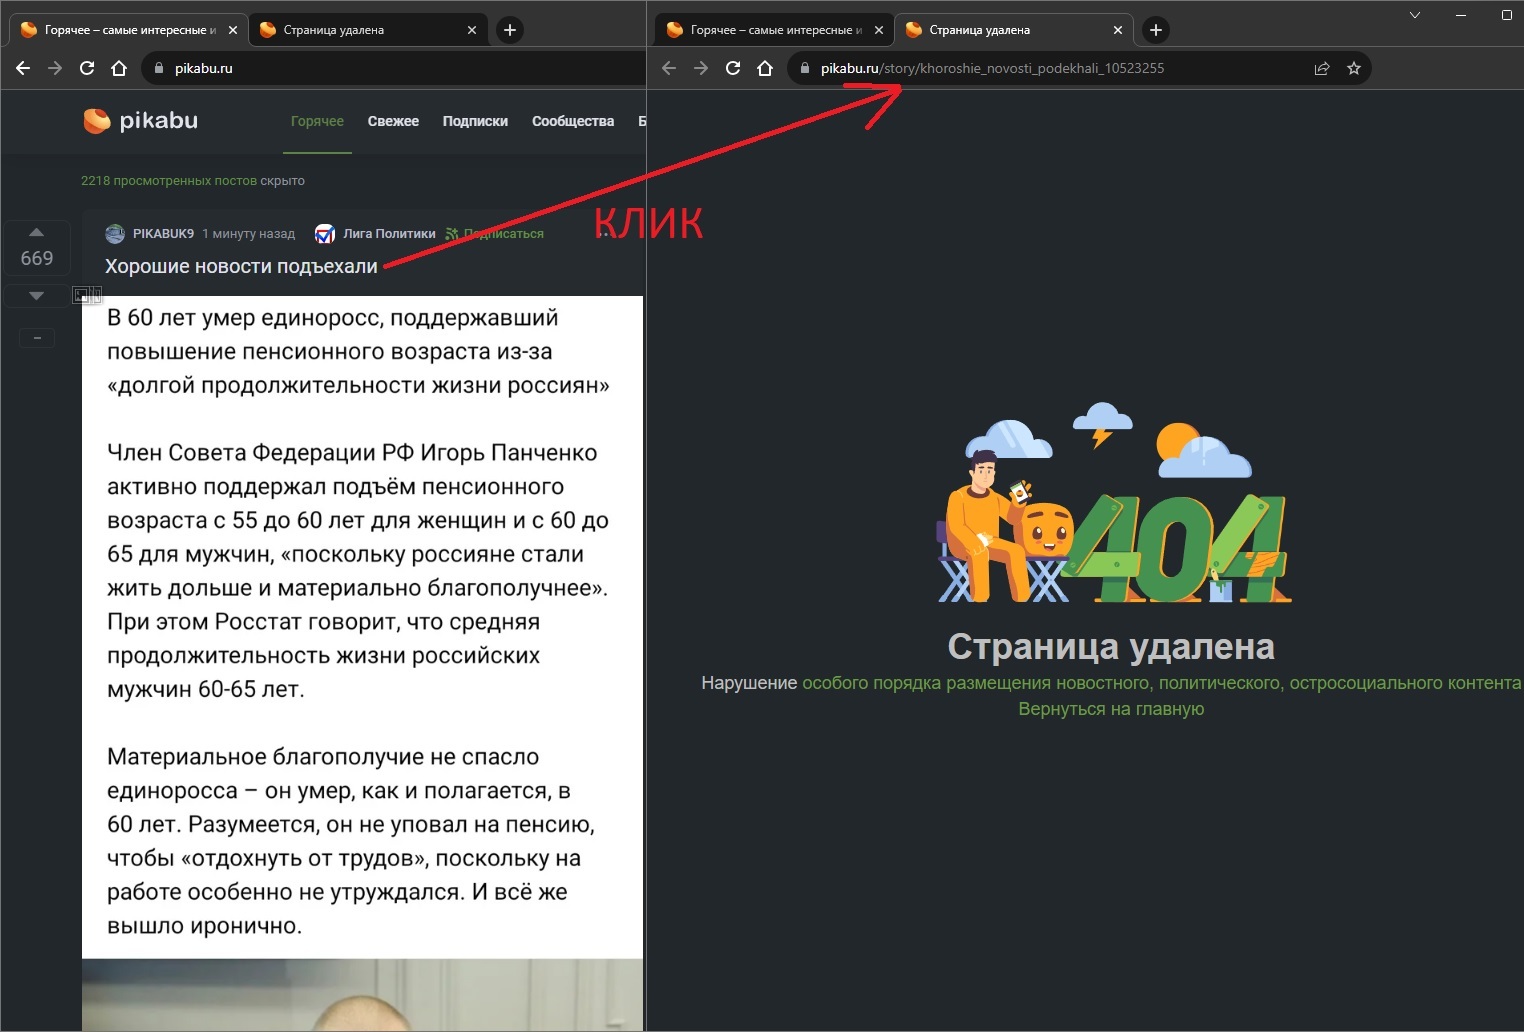
Task: Downvote the post using the down arrow
Action: tap(36, 296)
